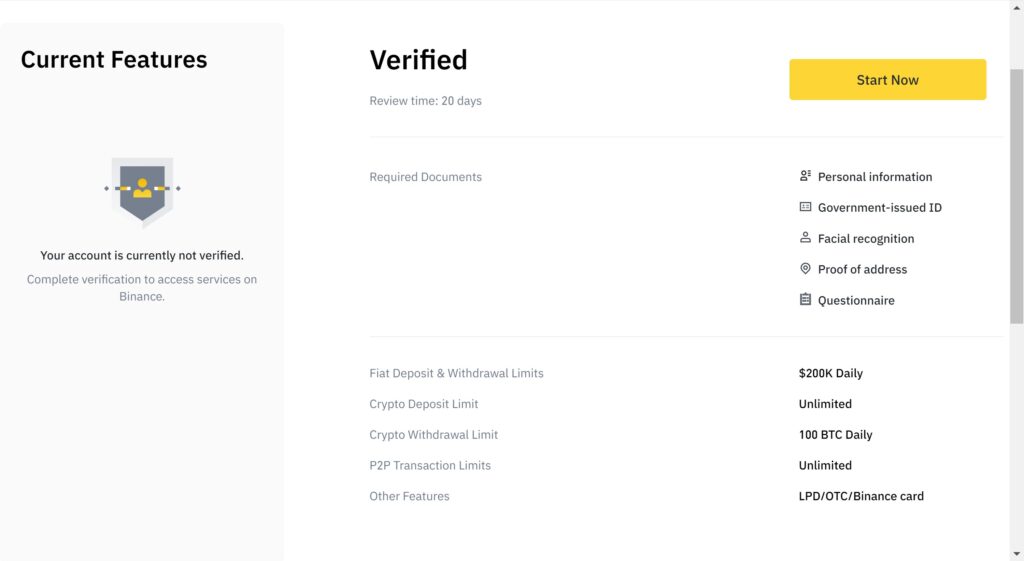
Task: Click the Government-issued ID card icon
Action: (805, 207)
